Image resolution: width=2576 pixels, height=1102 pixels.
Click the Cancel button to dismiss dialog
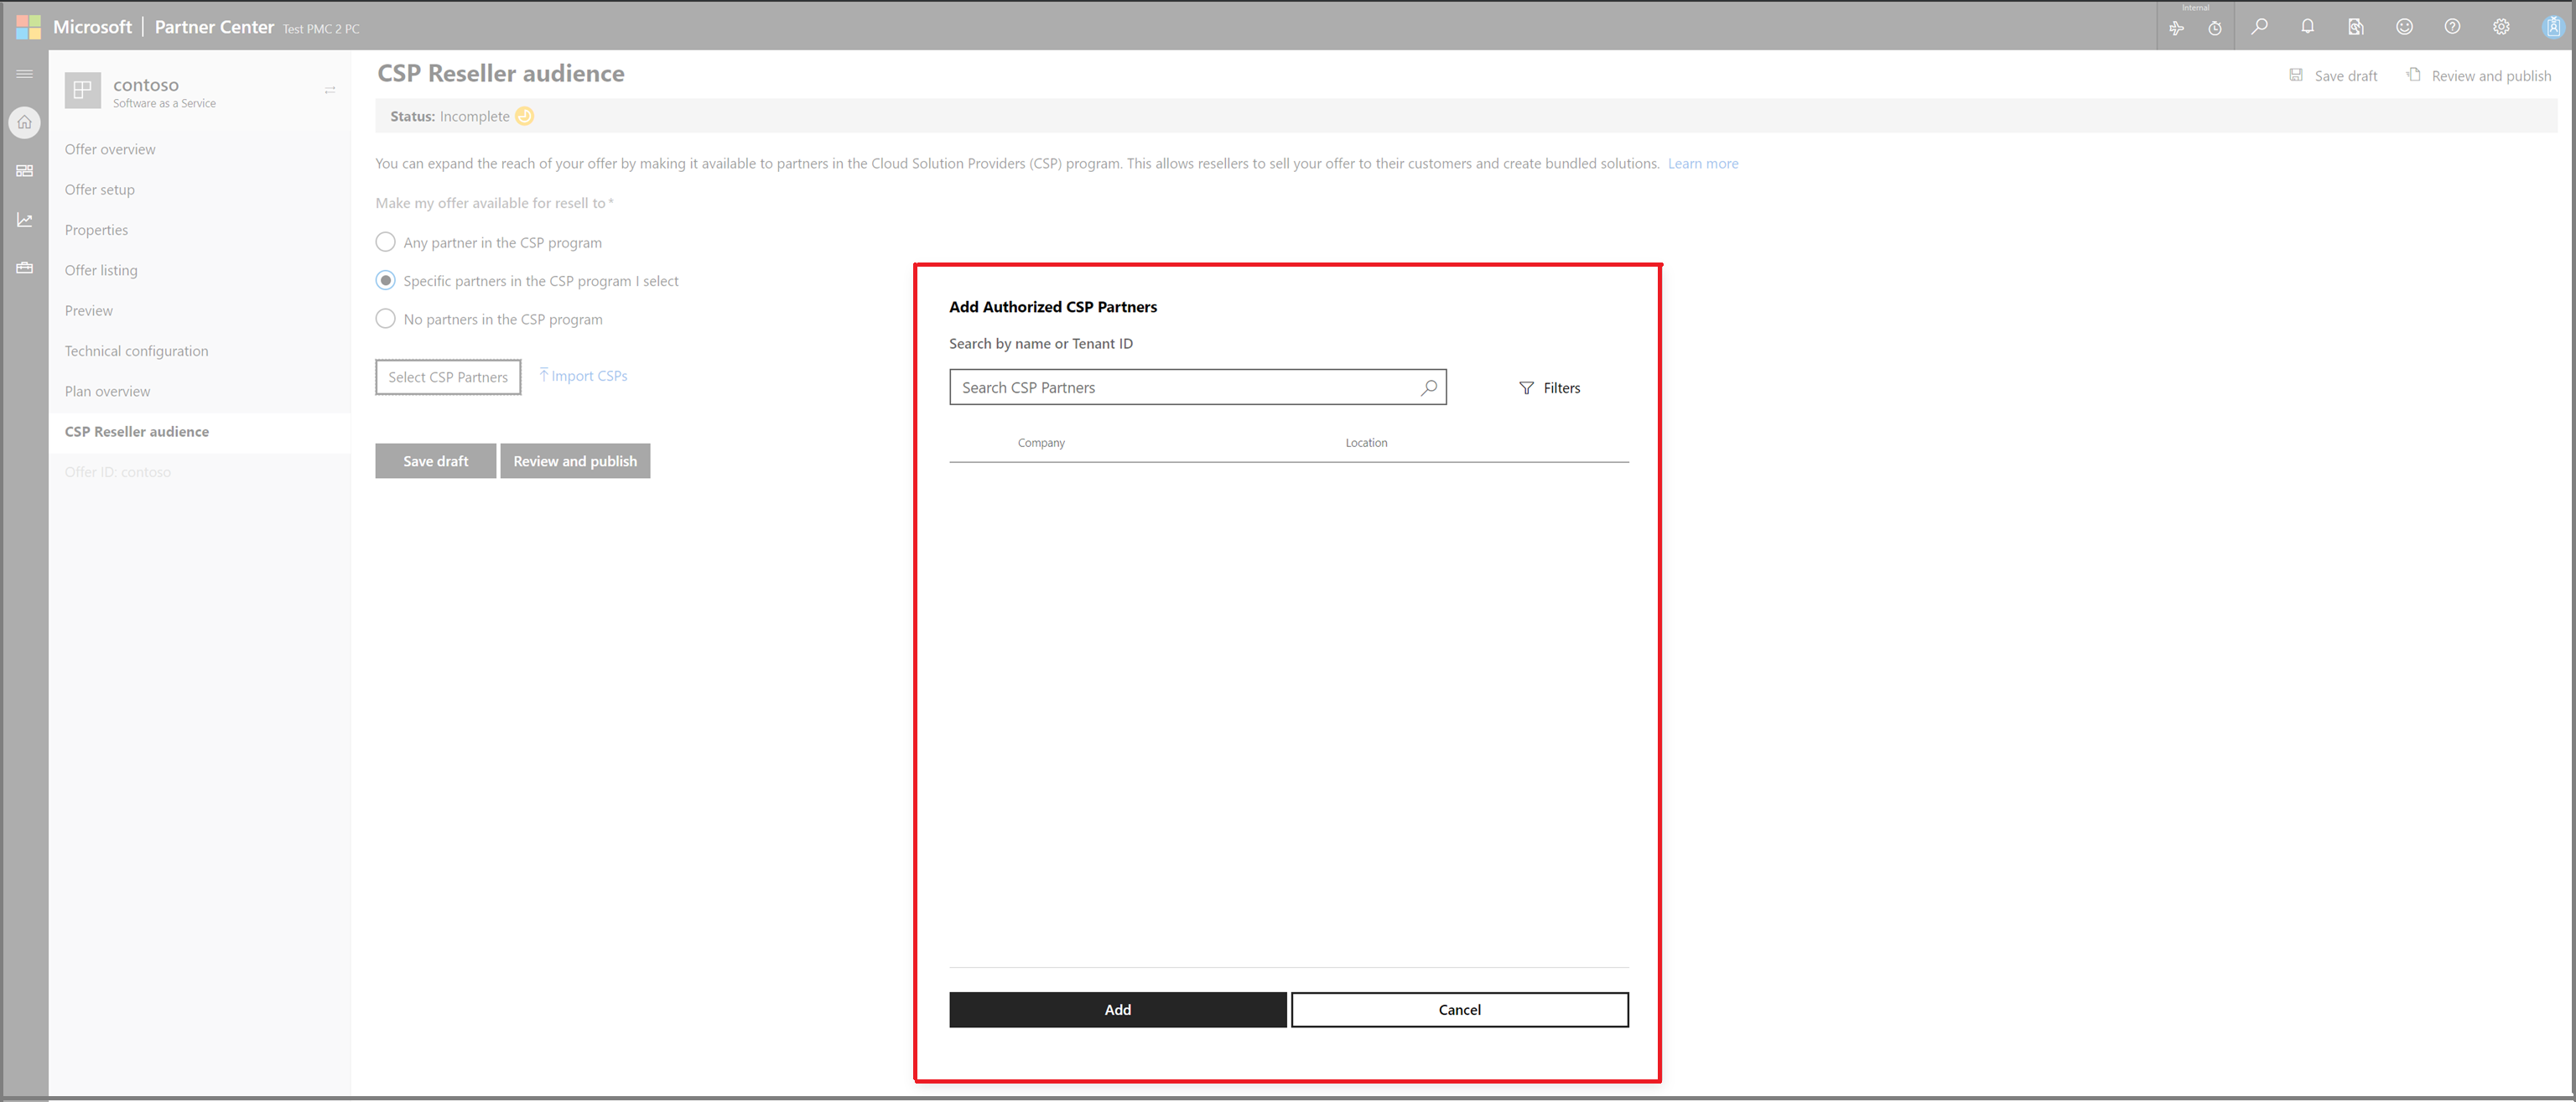[x=1457, y=1008]
